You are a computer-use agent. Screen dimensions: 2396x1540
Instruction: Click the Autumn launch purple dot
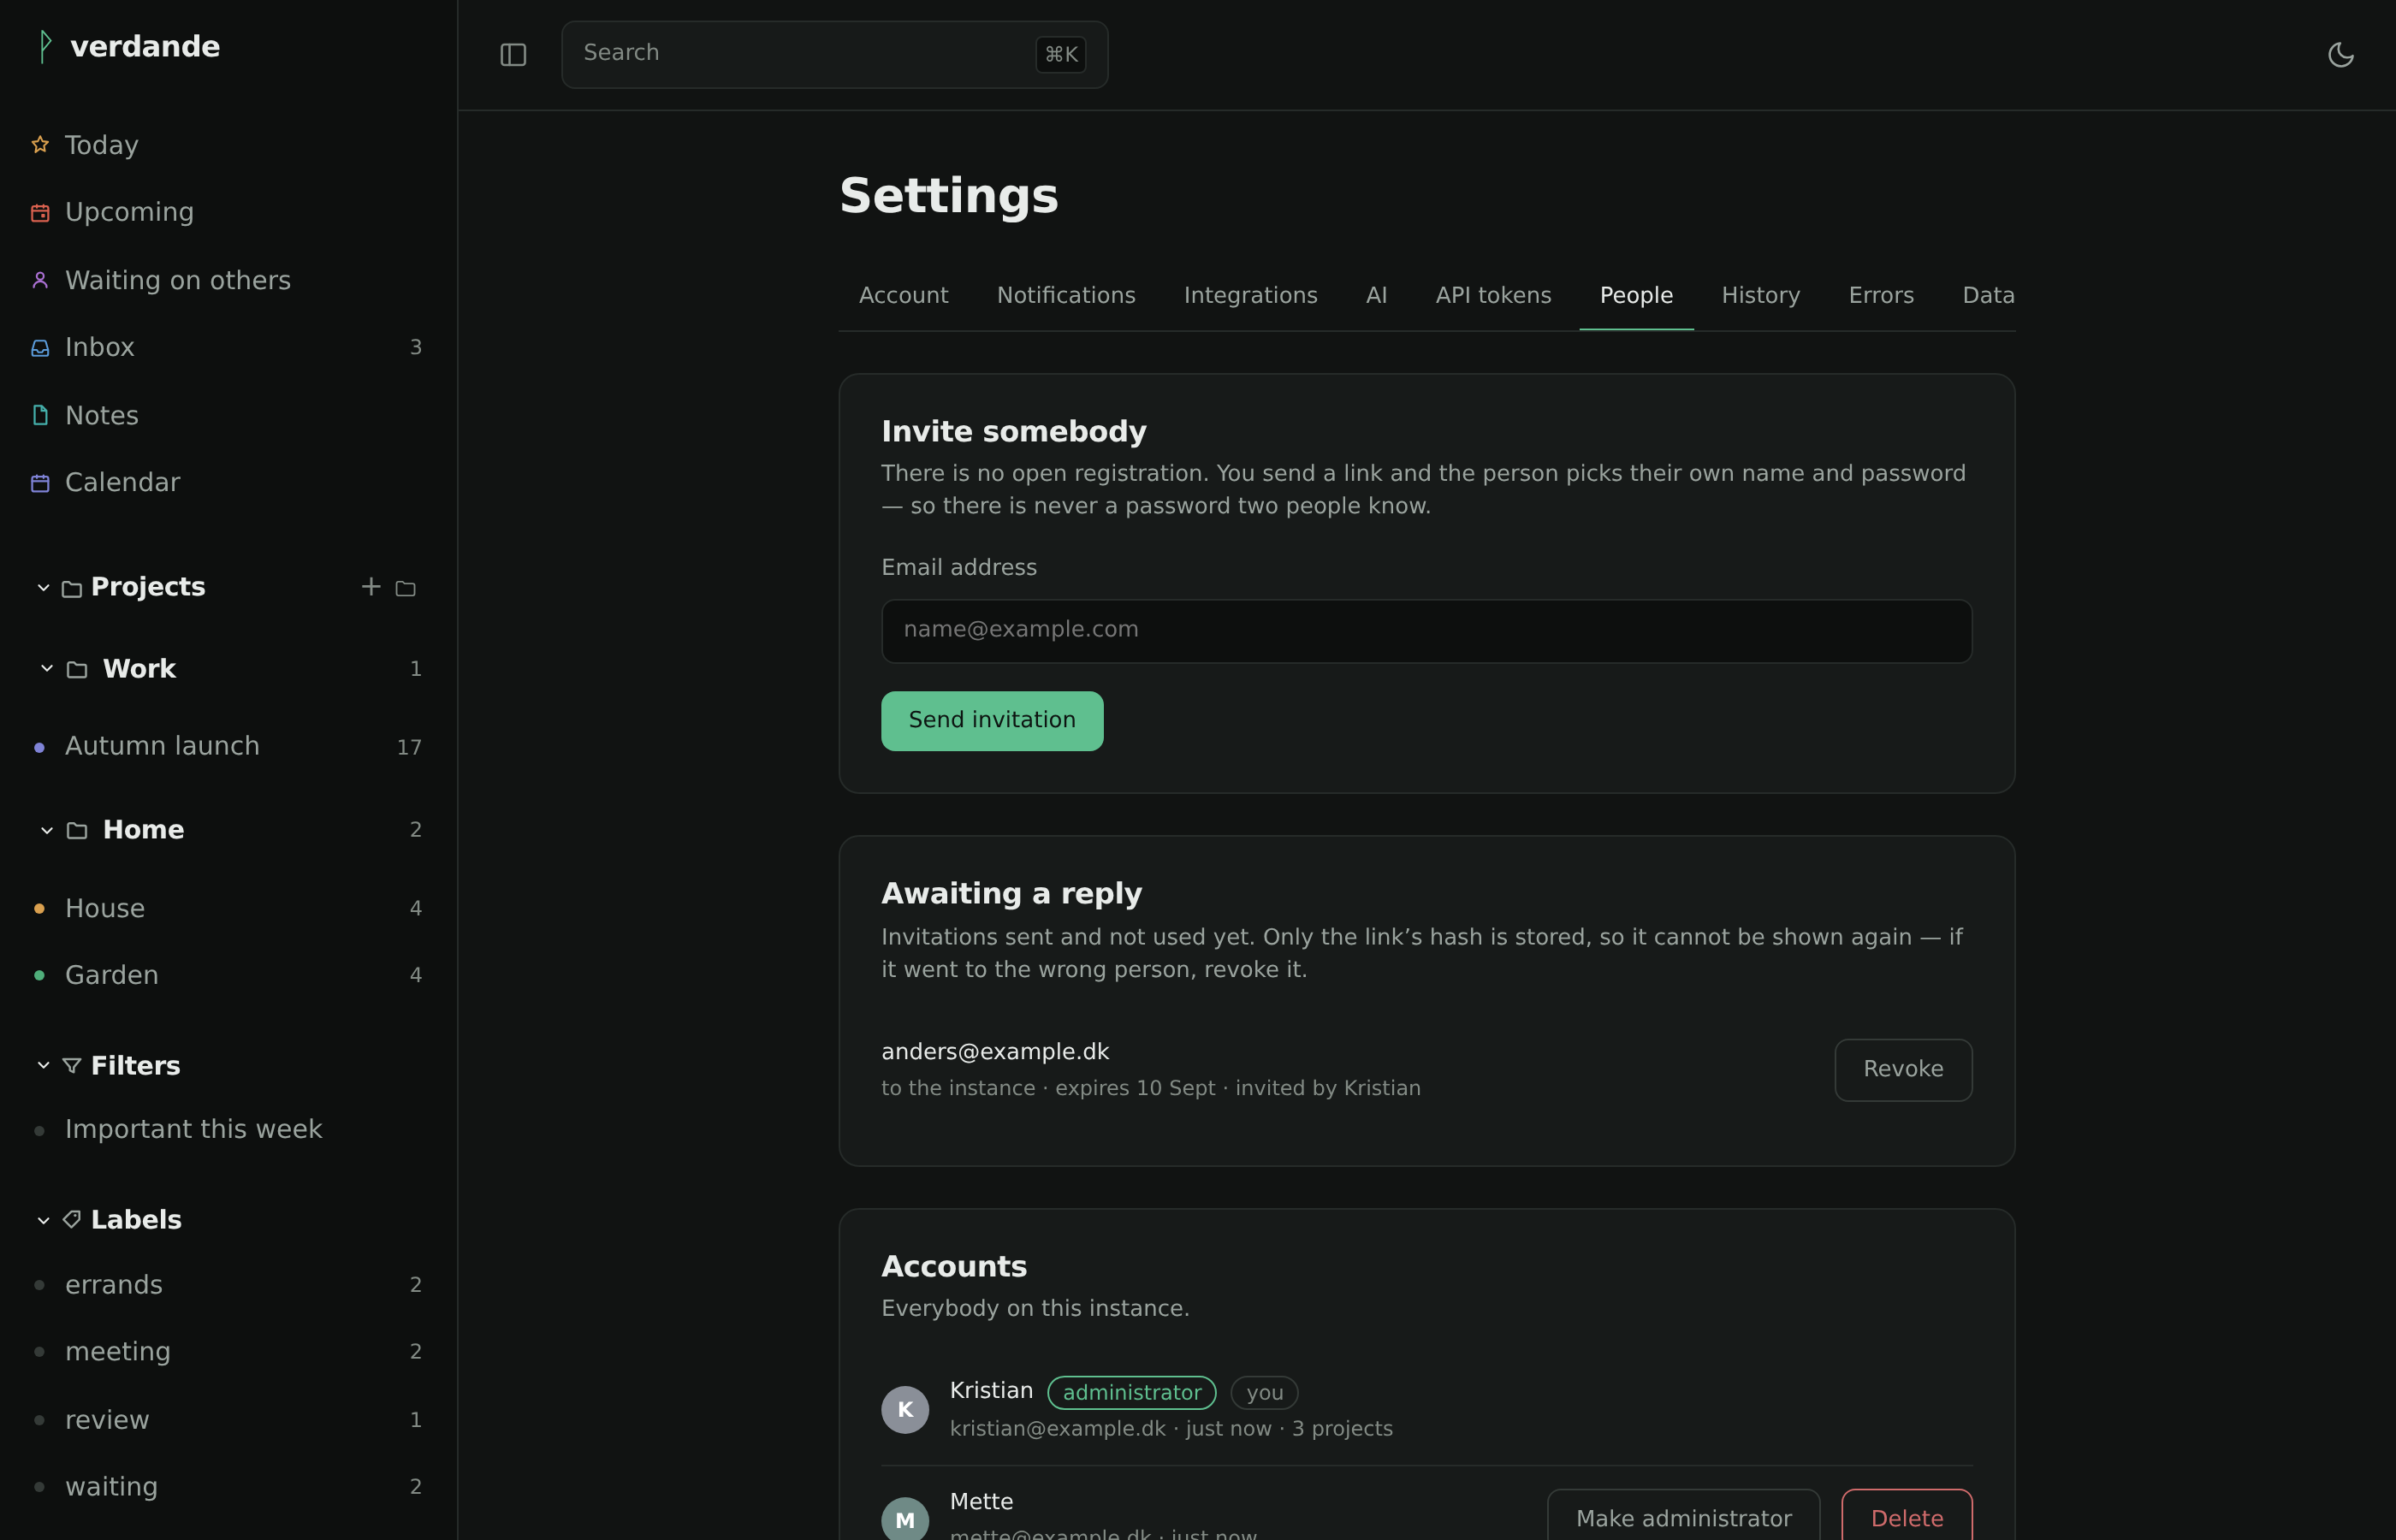point(39,748)
